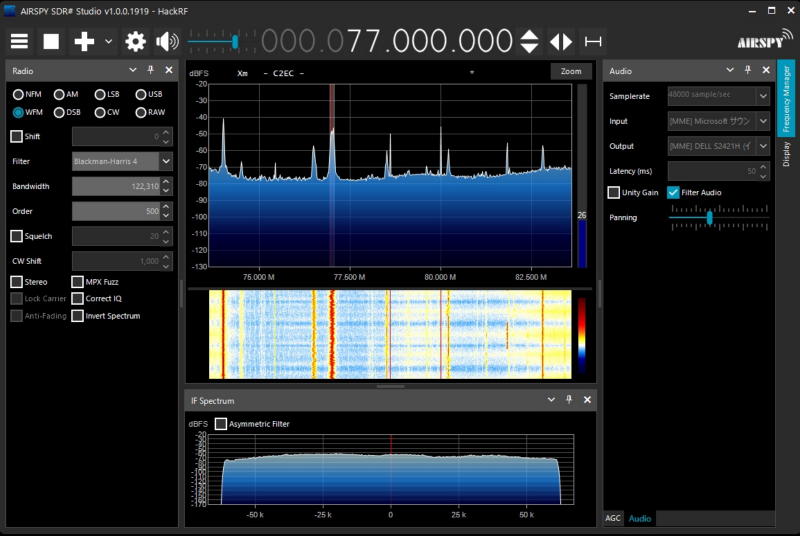Select the RAW mode radio button

(141, 112)
